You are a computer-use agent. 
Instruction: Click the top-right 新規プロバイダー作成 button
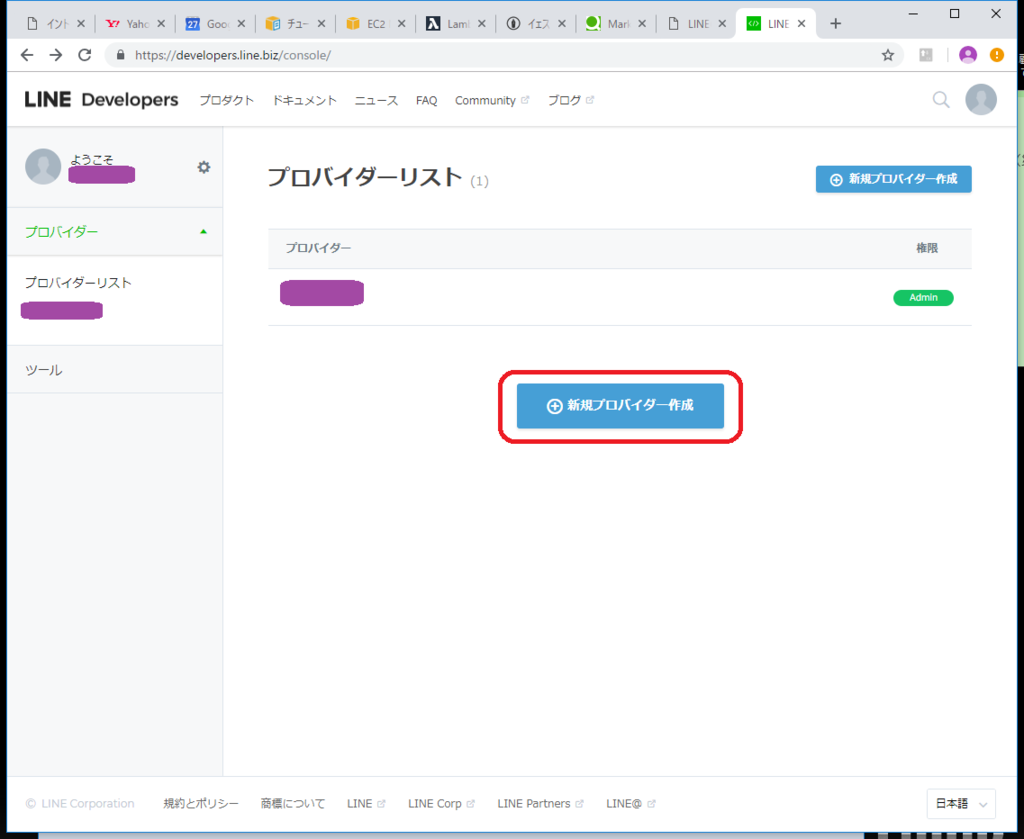893,179
